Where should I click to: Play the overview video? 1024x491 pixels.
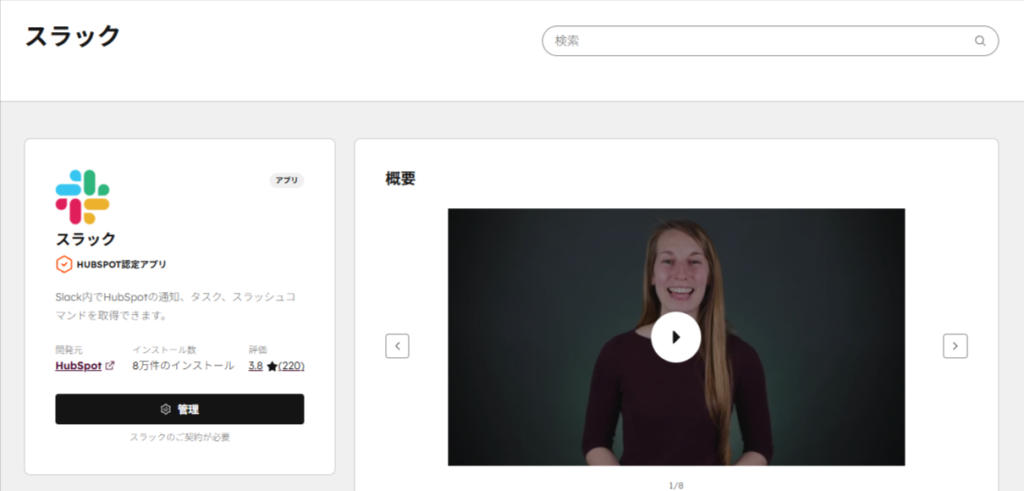[676, 337]
